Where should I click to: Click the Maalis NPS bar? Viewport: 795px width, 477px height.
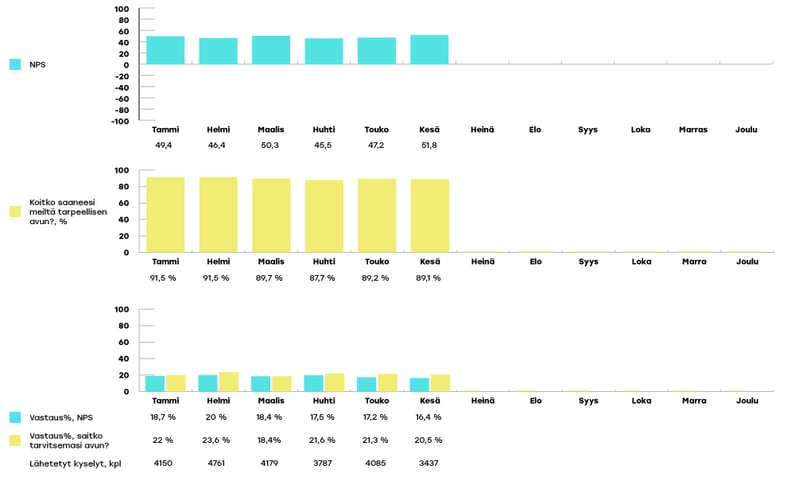point(271,51)
